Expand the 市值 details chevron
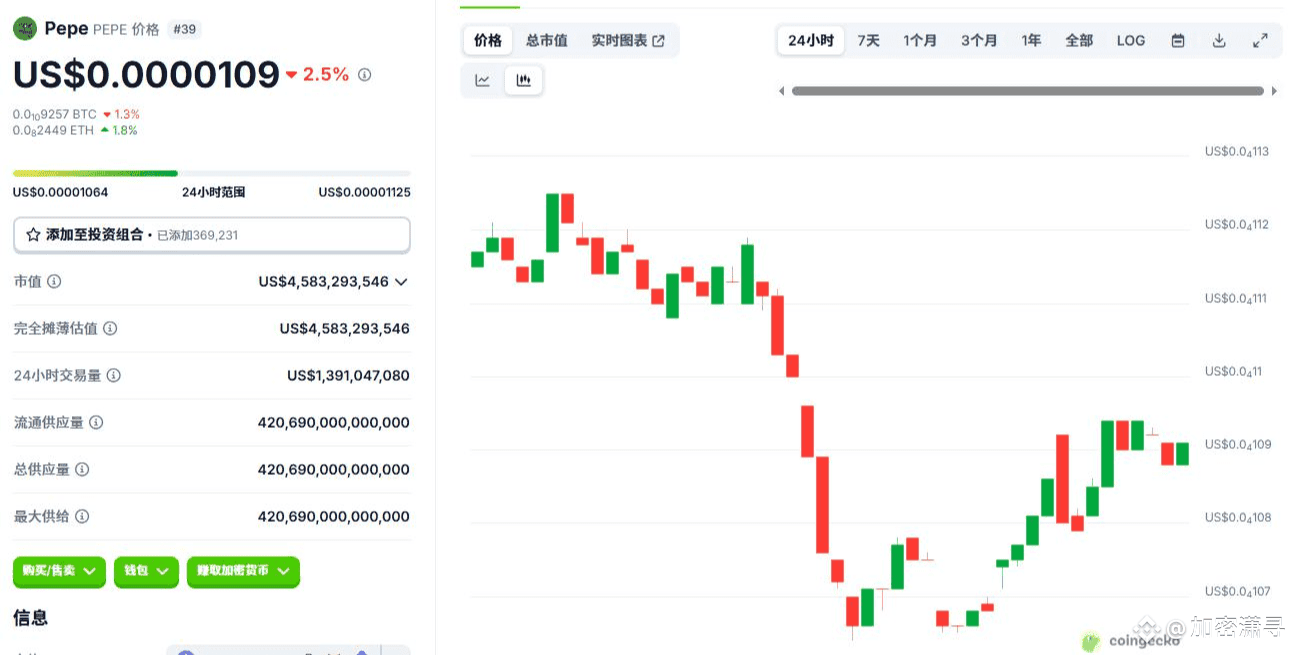The width and height of the screenshot is (1294, 655). coord(401,282)
